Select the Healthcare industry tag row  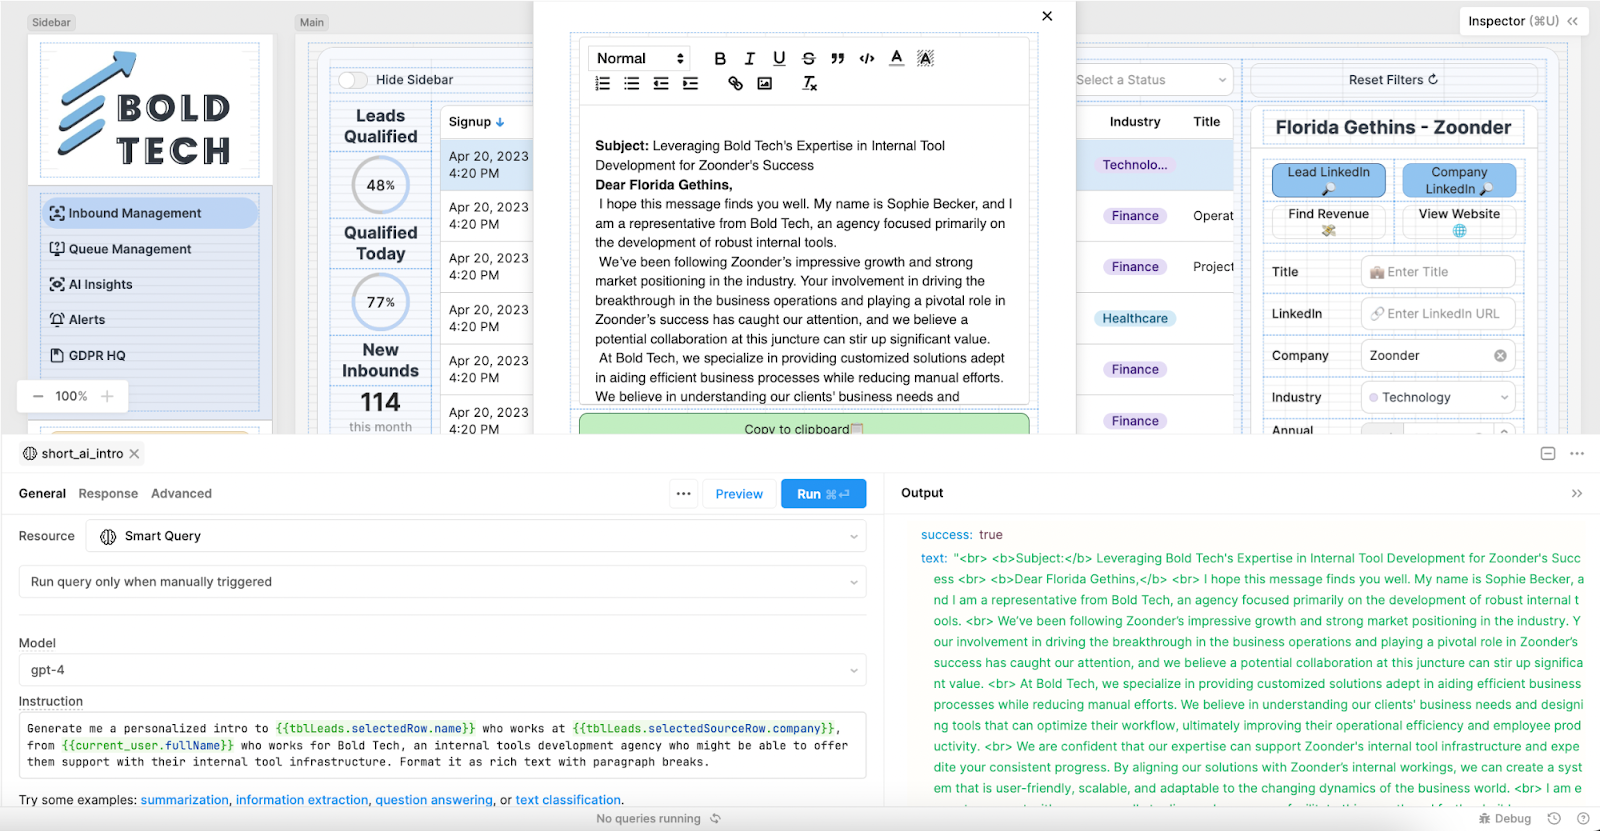pos(1135,319)
